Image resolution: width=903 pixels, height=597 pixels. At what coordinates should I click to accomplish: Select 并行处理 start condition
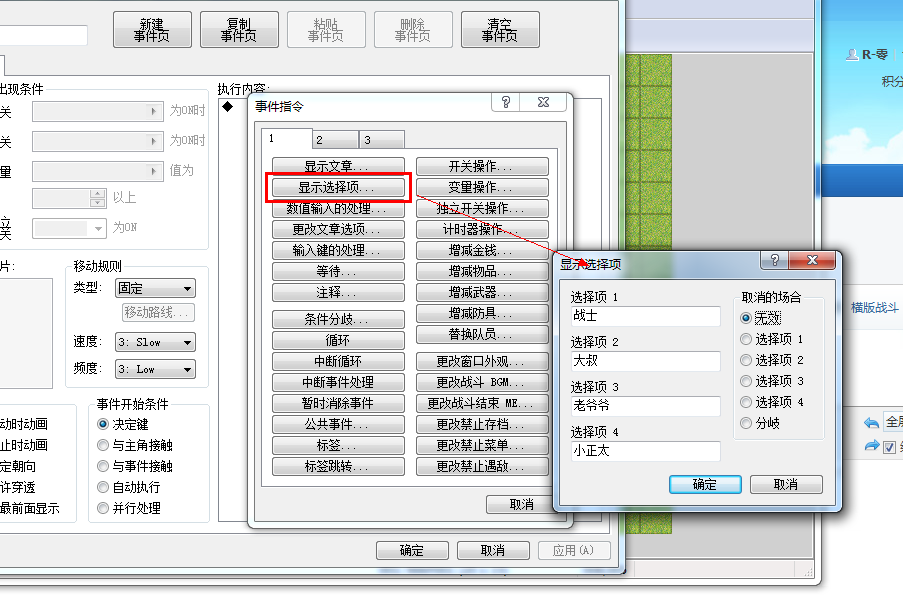pos(129,508)
